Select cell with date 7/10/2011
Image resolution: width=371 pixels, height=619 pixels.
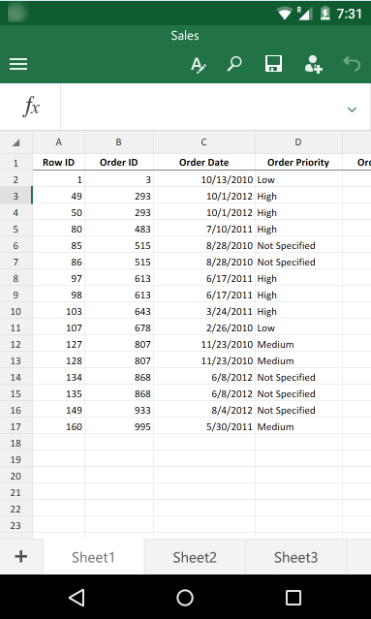pos(204,229)
